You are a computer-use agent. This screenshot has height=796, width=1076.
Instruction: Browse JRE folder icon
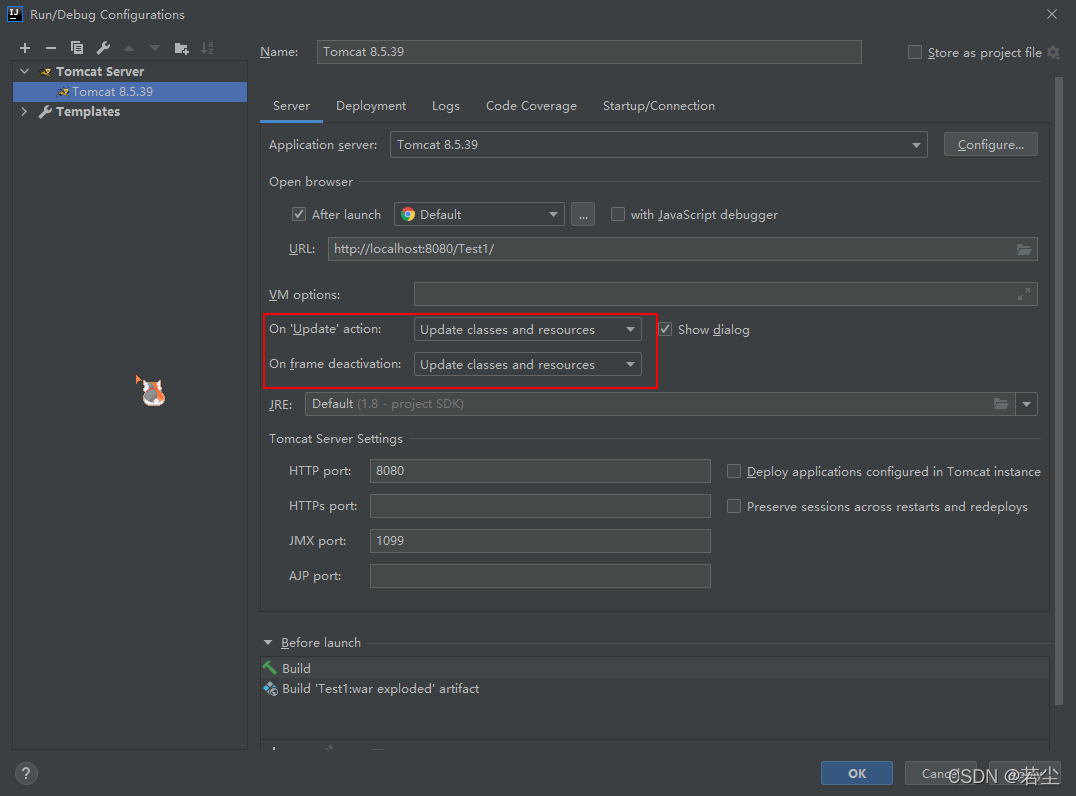point(1001,403)
